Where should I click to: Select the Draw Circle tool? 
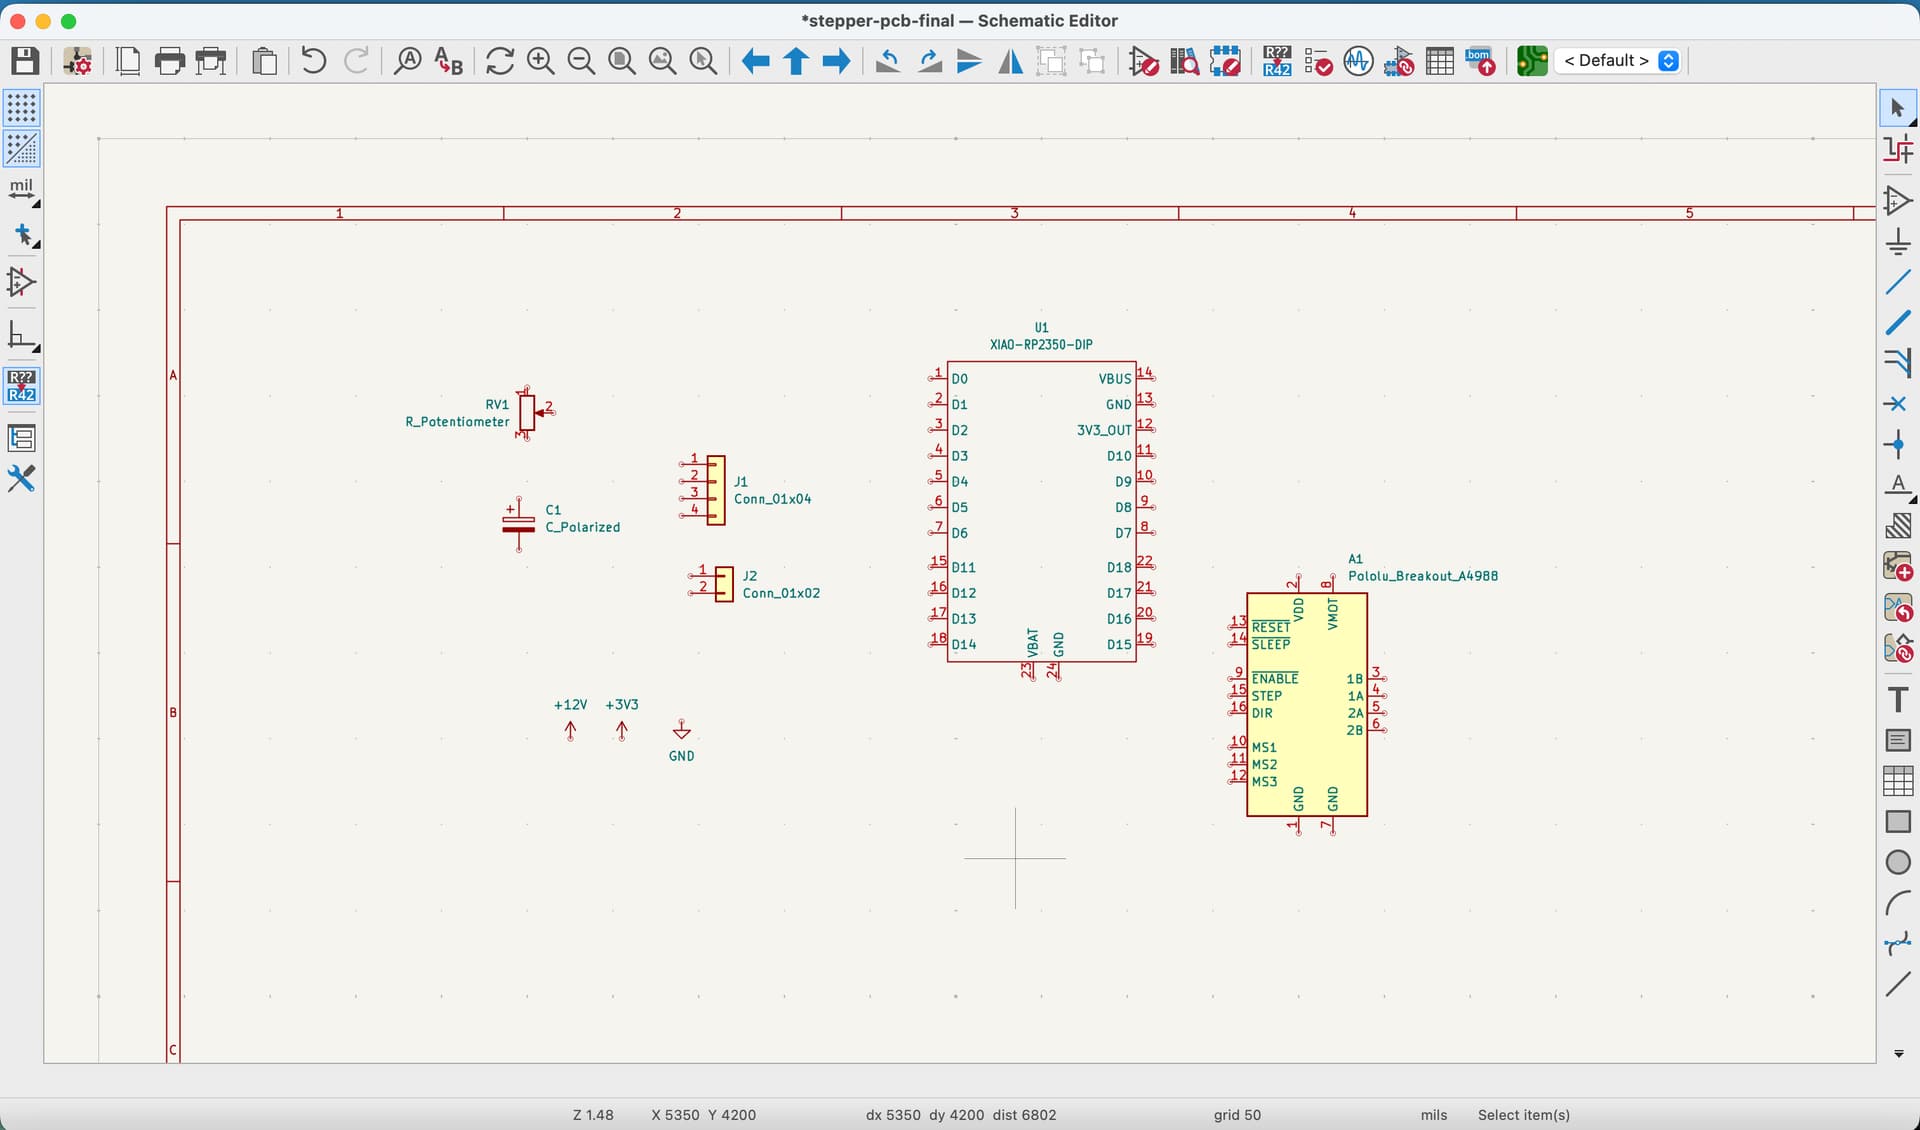(1898, 862)
